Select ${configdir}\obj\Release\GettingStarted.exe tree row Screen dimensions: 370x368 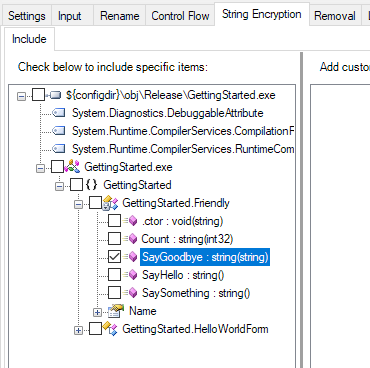pyautogui.click(x=170, y=95)
